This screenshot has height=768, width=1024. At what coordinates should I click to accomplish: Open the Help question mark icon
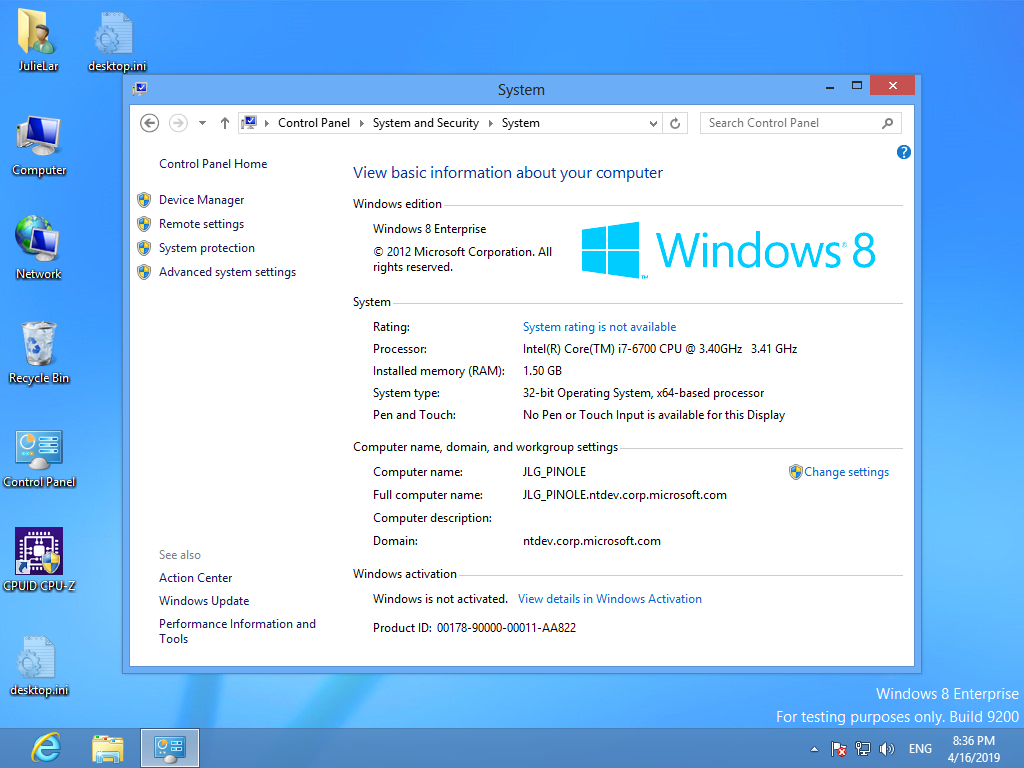tap(903, 152)
